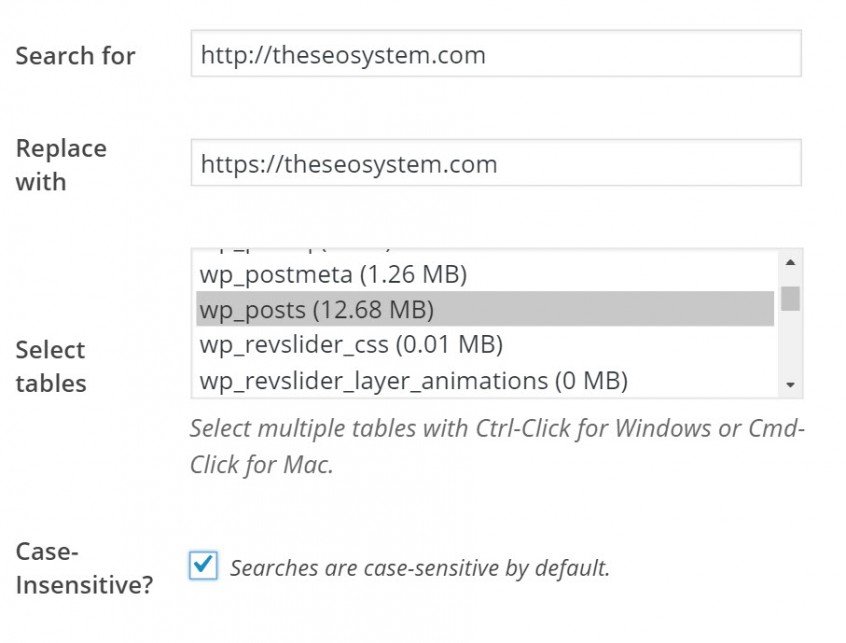
Task: Toggle the case-sensitive search option
Action: (203, 564)
